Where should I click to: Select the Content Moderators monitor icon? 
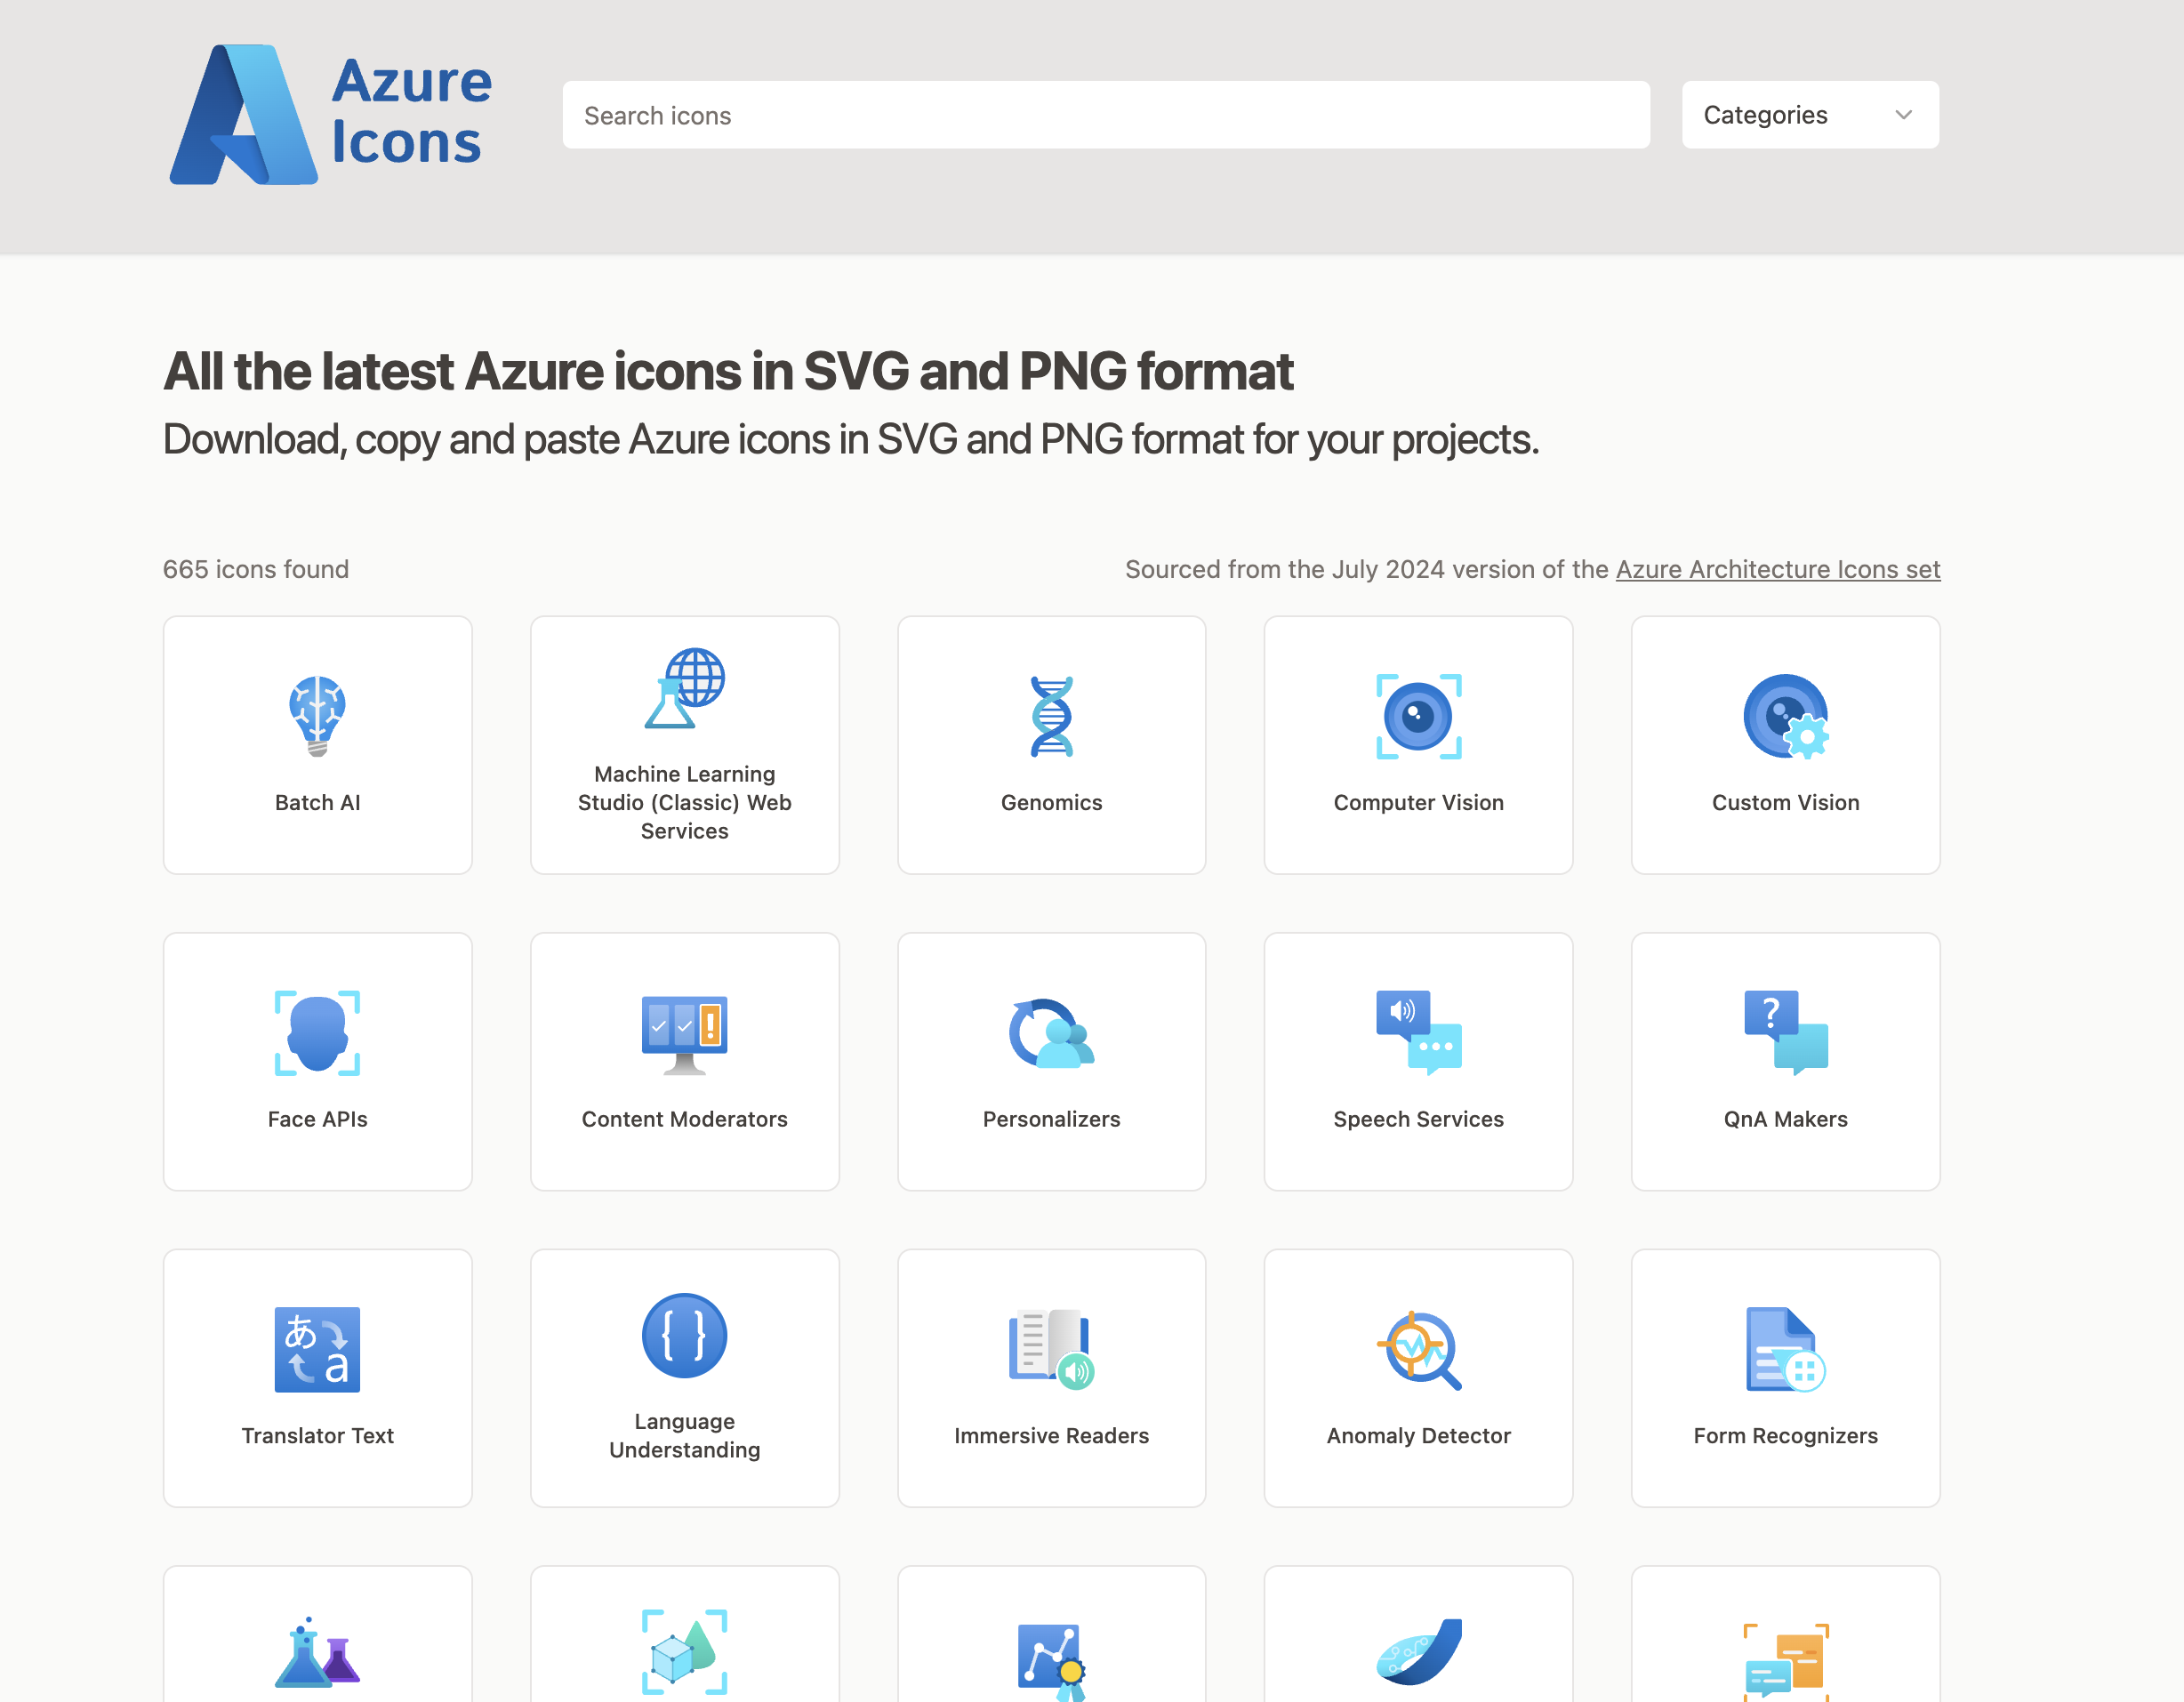tap(685, 1034)
